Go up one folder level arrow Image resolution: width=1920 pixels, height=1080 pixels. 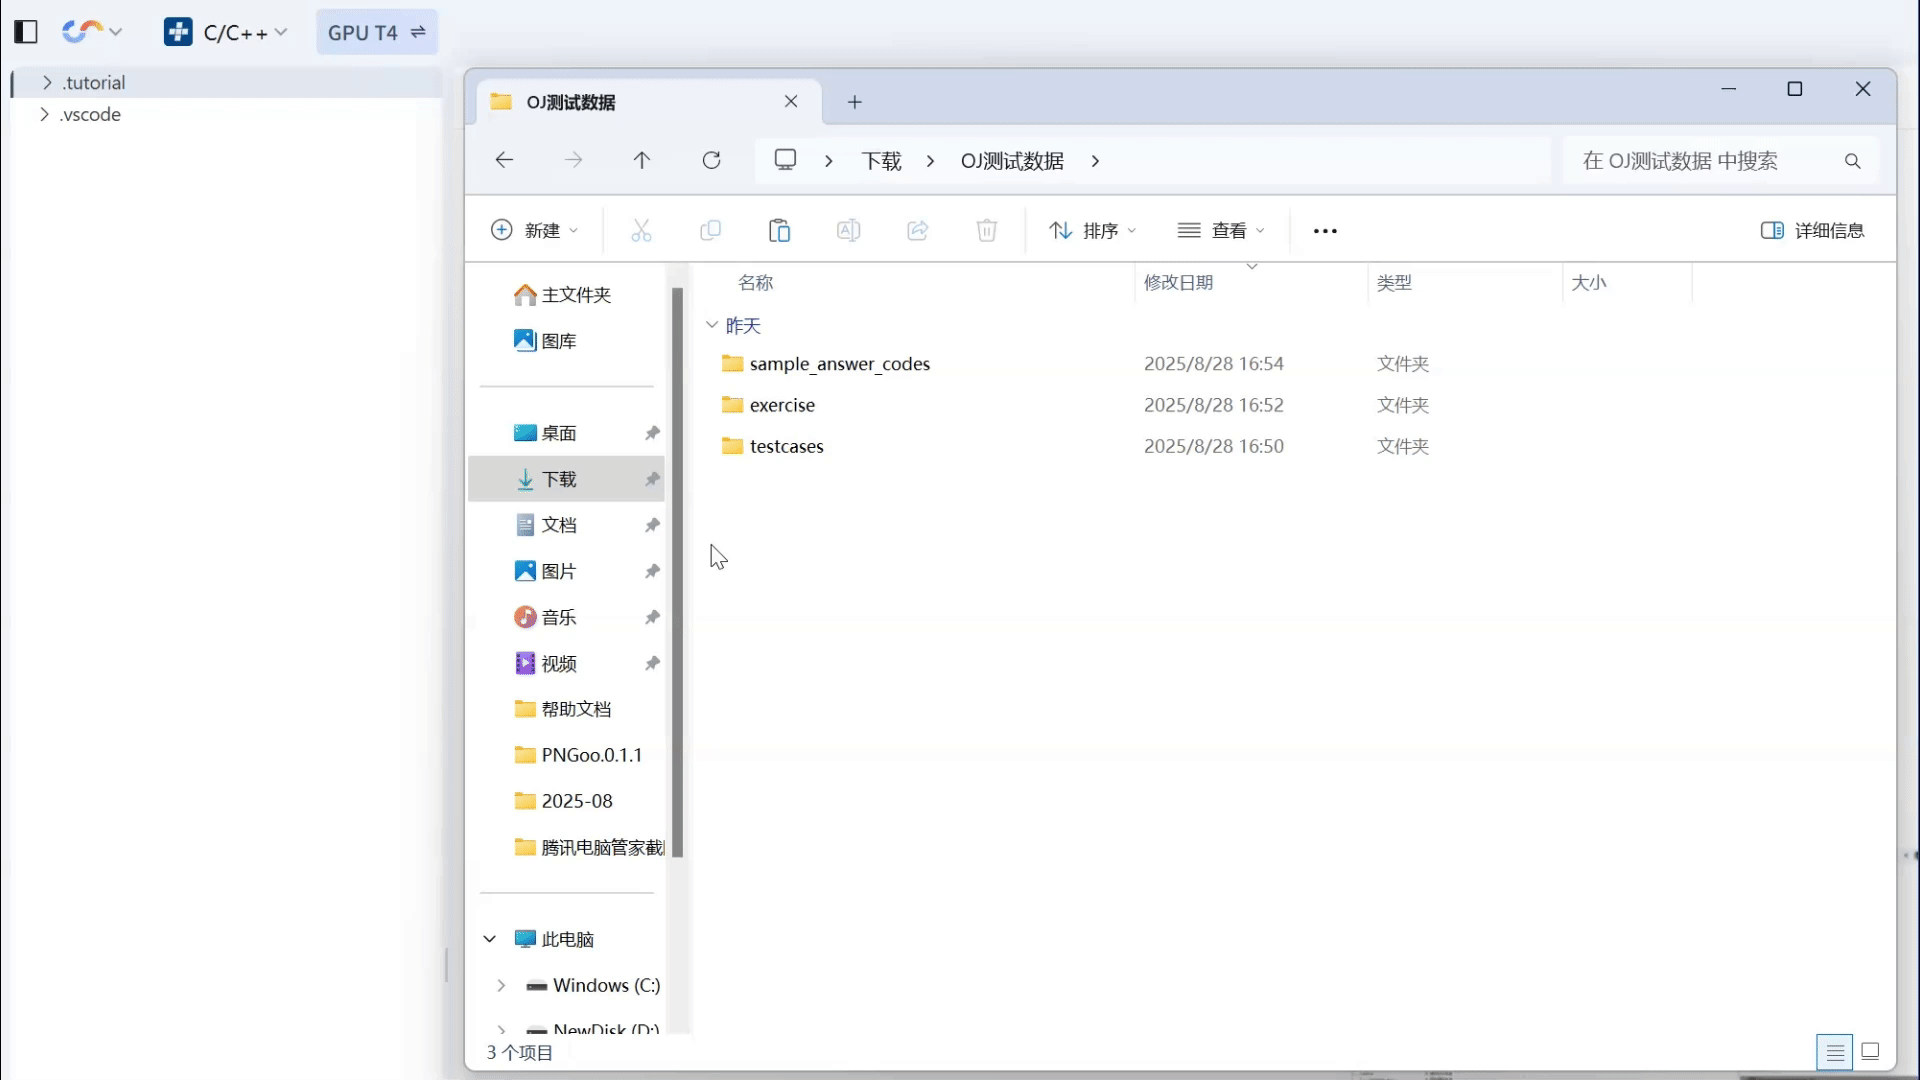click(x=642, y=160)
